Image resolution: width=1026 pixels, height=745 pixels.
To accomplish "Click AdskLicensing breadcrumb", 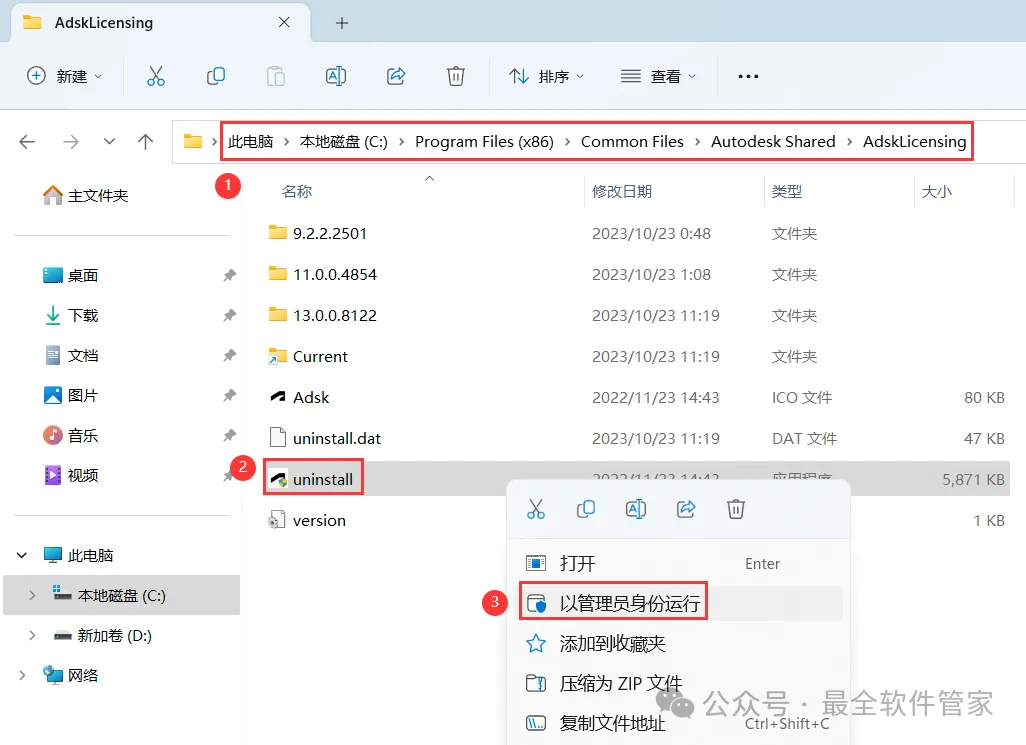I will point(914,141).
